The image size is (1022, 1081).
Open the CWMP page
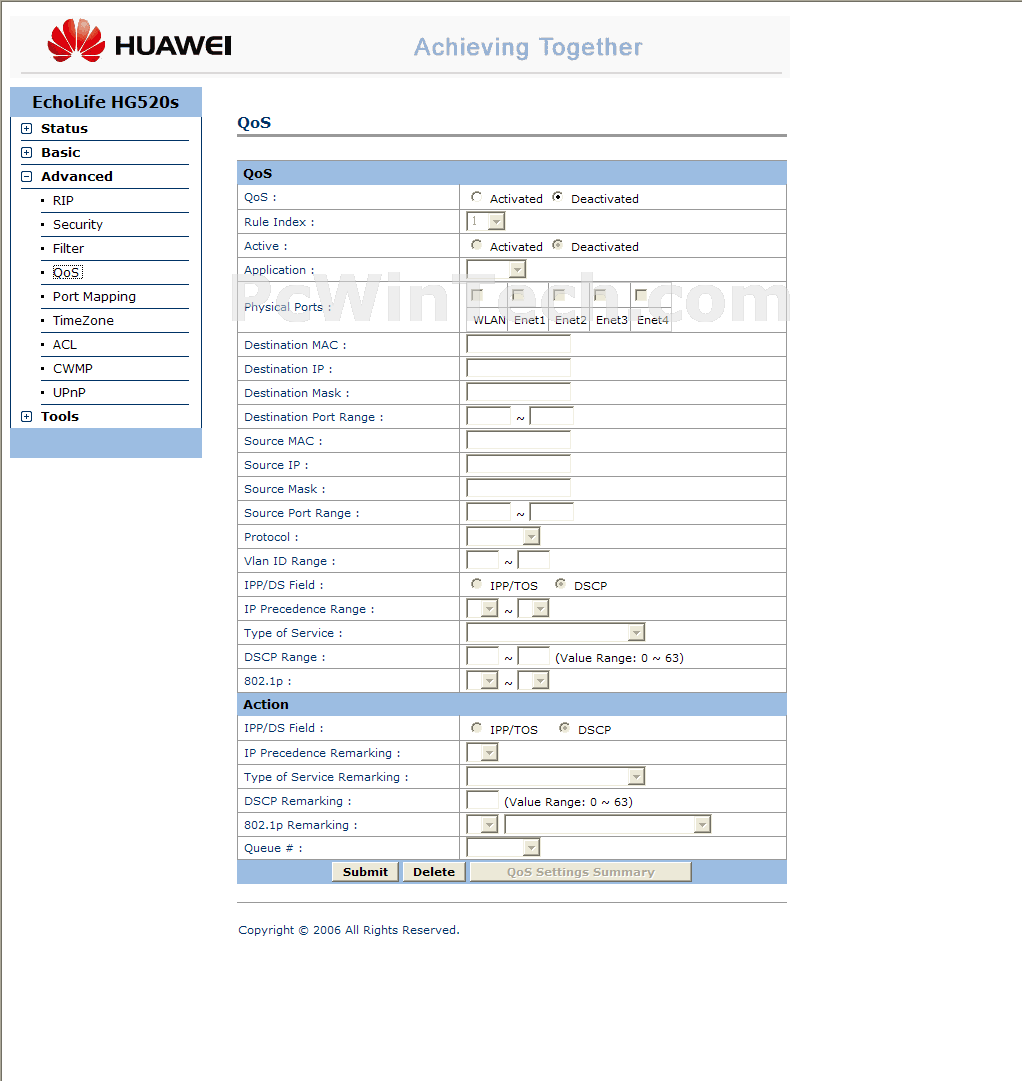point(72,369)
